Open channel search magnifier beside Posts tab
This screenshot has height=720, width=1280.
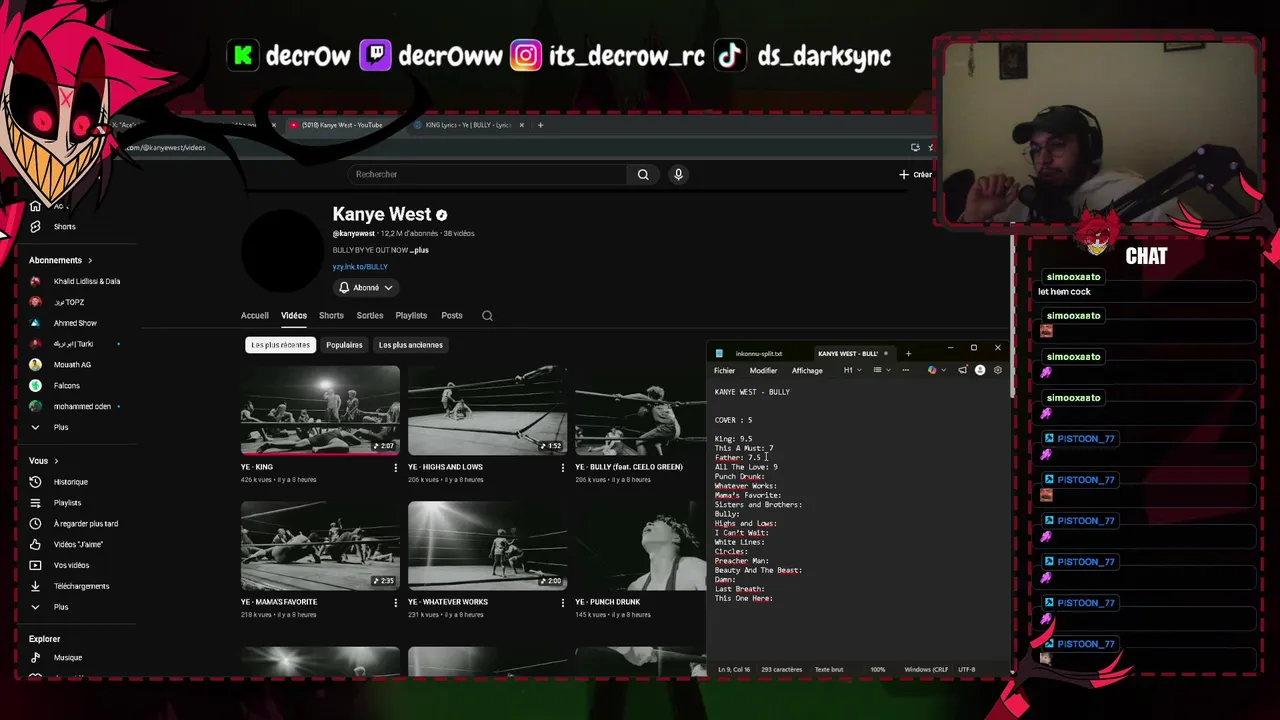point(487,316)
